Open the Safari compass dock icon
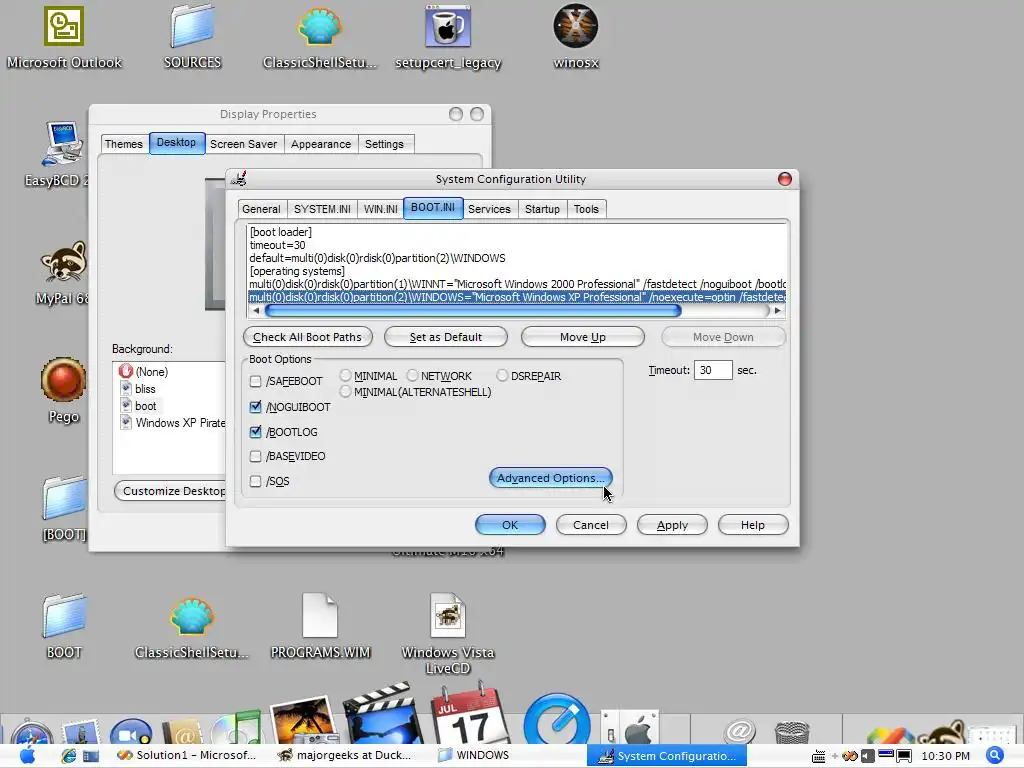This screenshot has height=768, width=1024. click(31, 731)
